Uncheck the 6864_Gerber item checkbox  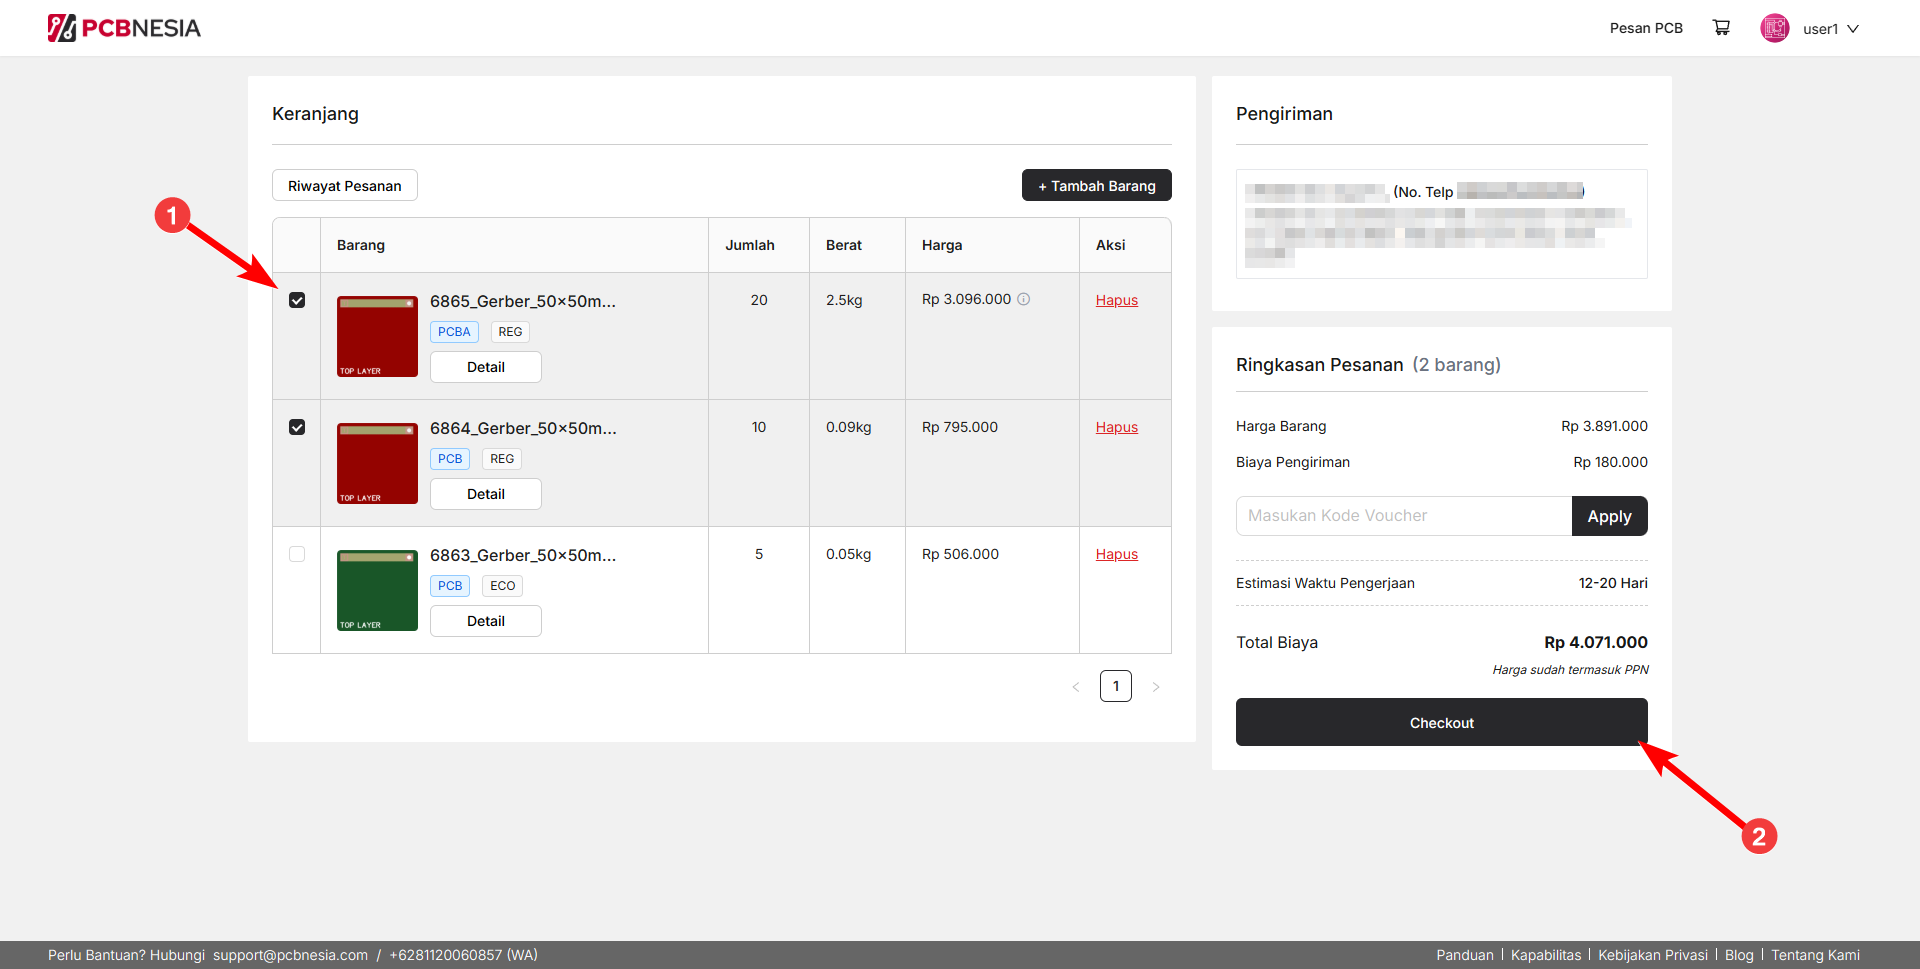coord(297,427)
